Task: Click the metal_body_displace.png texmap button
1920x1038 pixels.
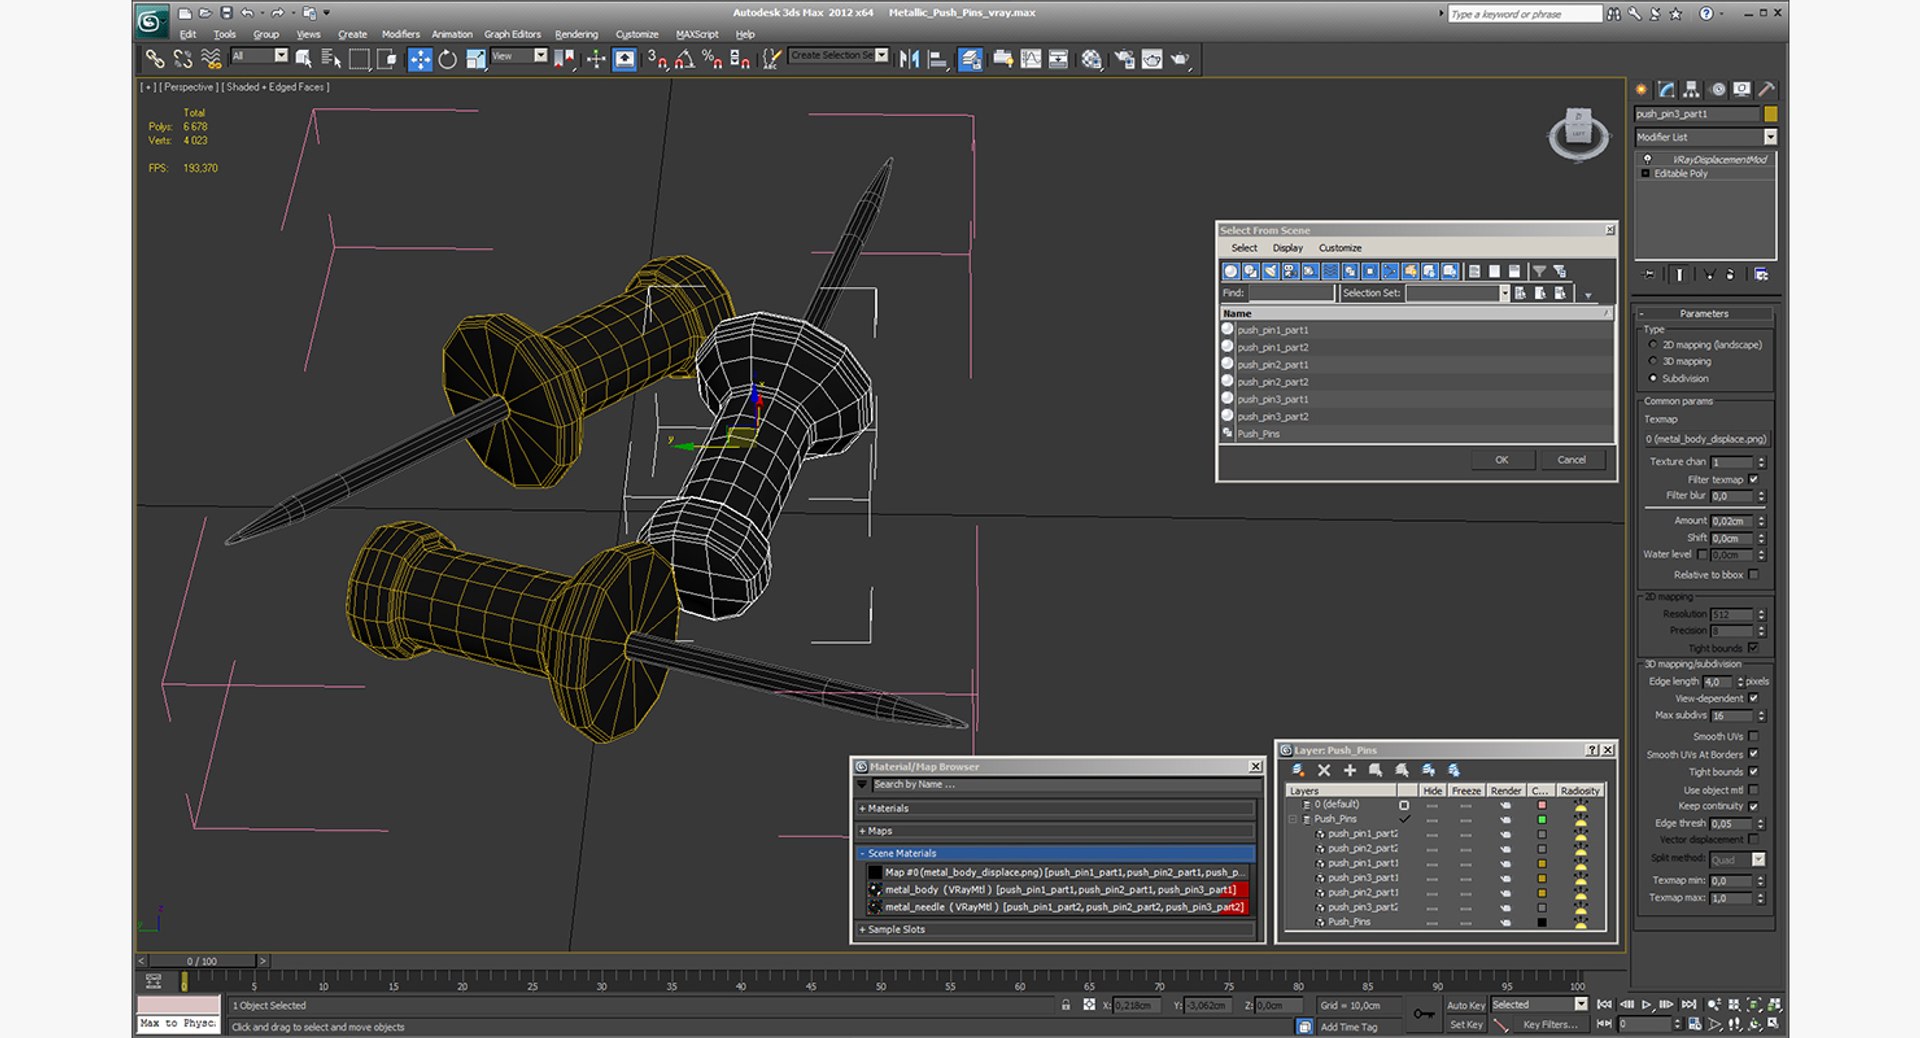Action: [x=1705, y=439]
